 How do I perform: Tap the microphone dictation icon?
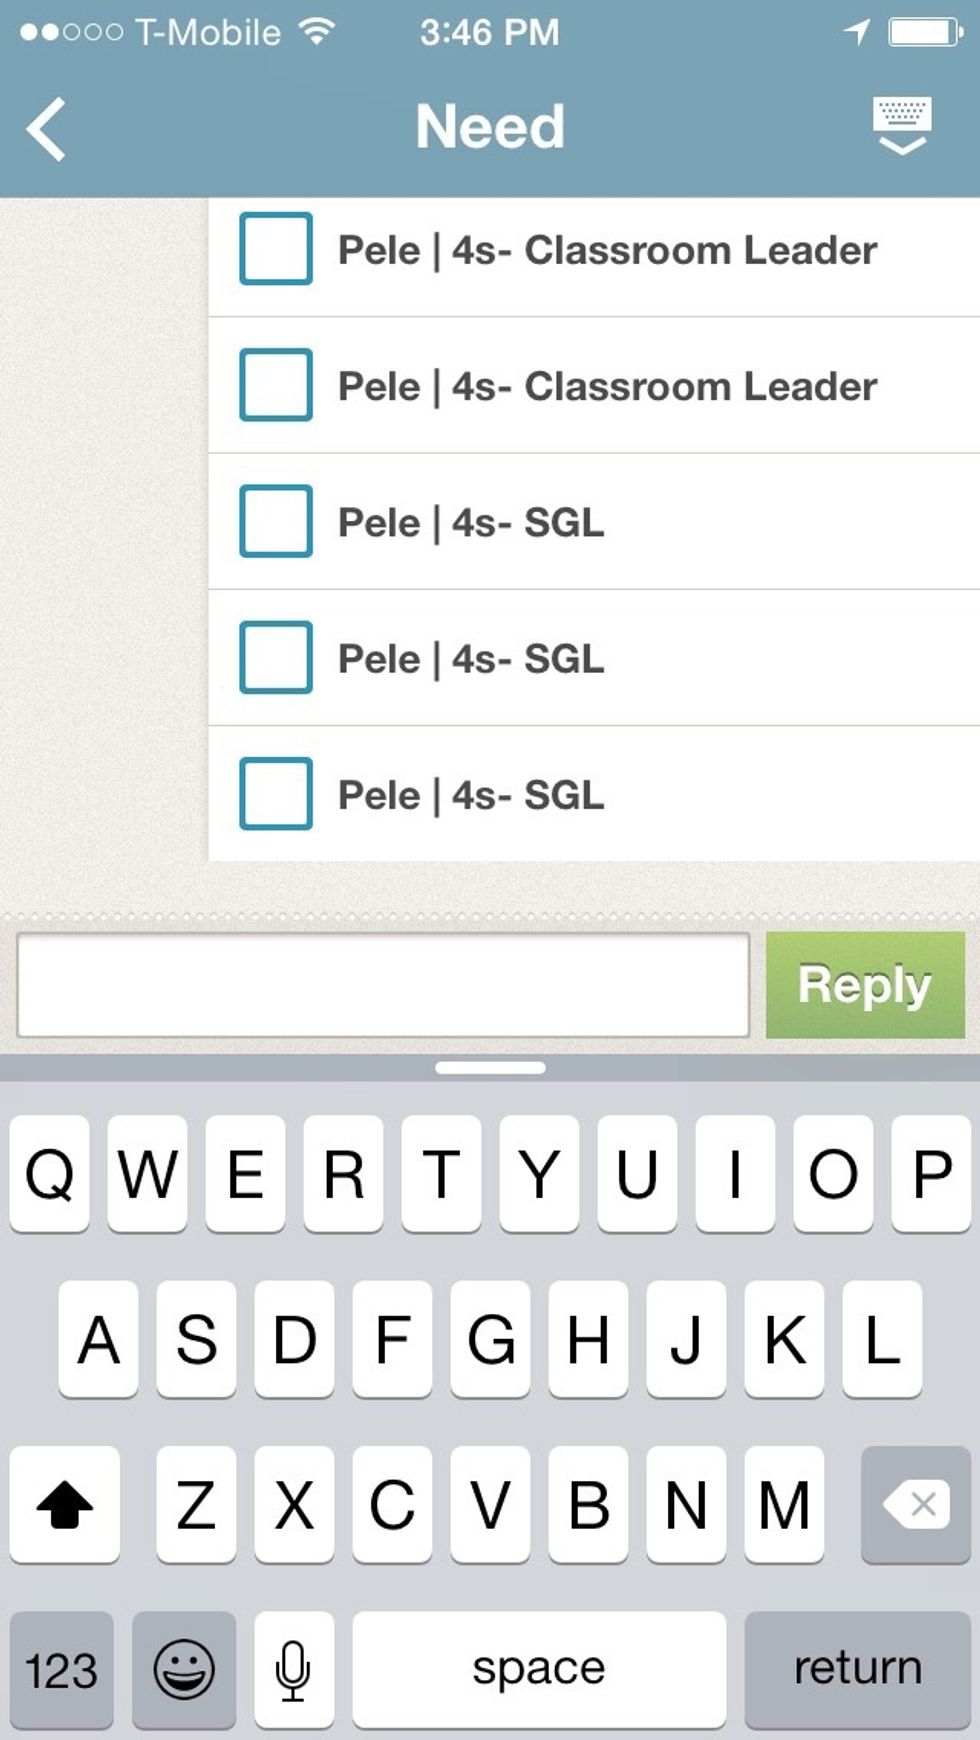[293, 1669]
